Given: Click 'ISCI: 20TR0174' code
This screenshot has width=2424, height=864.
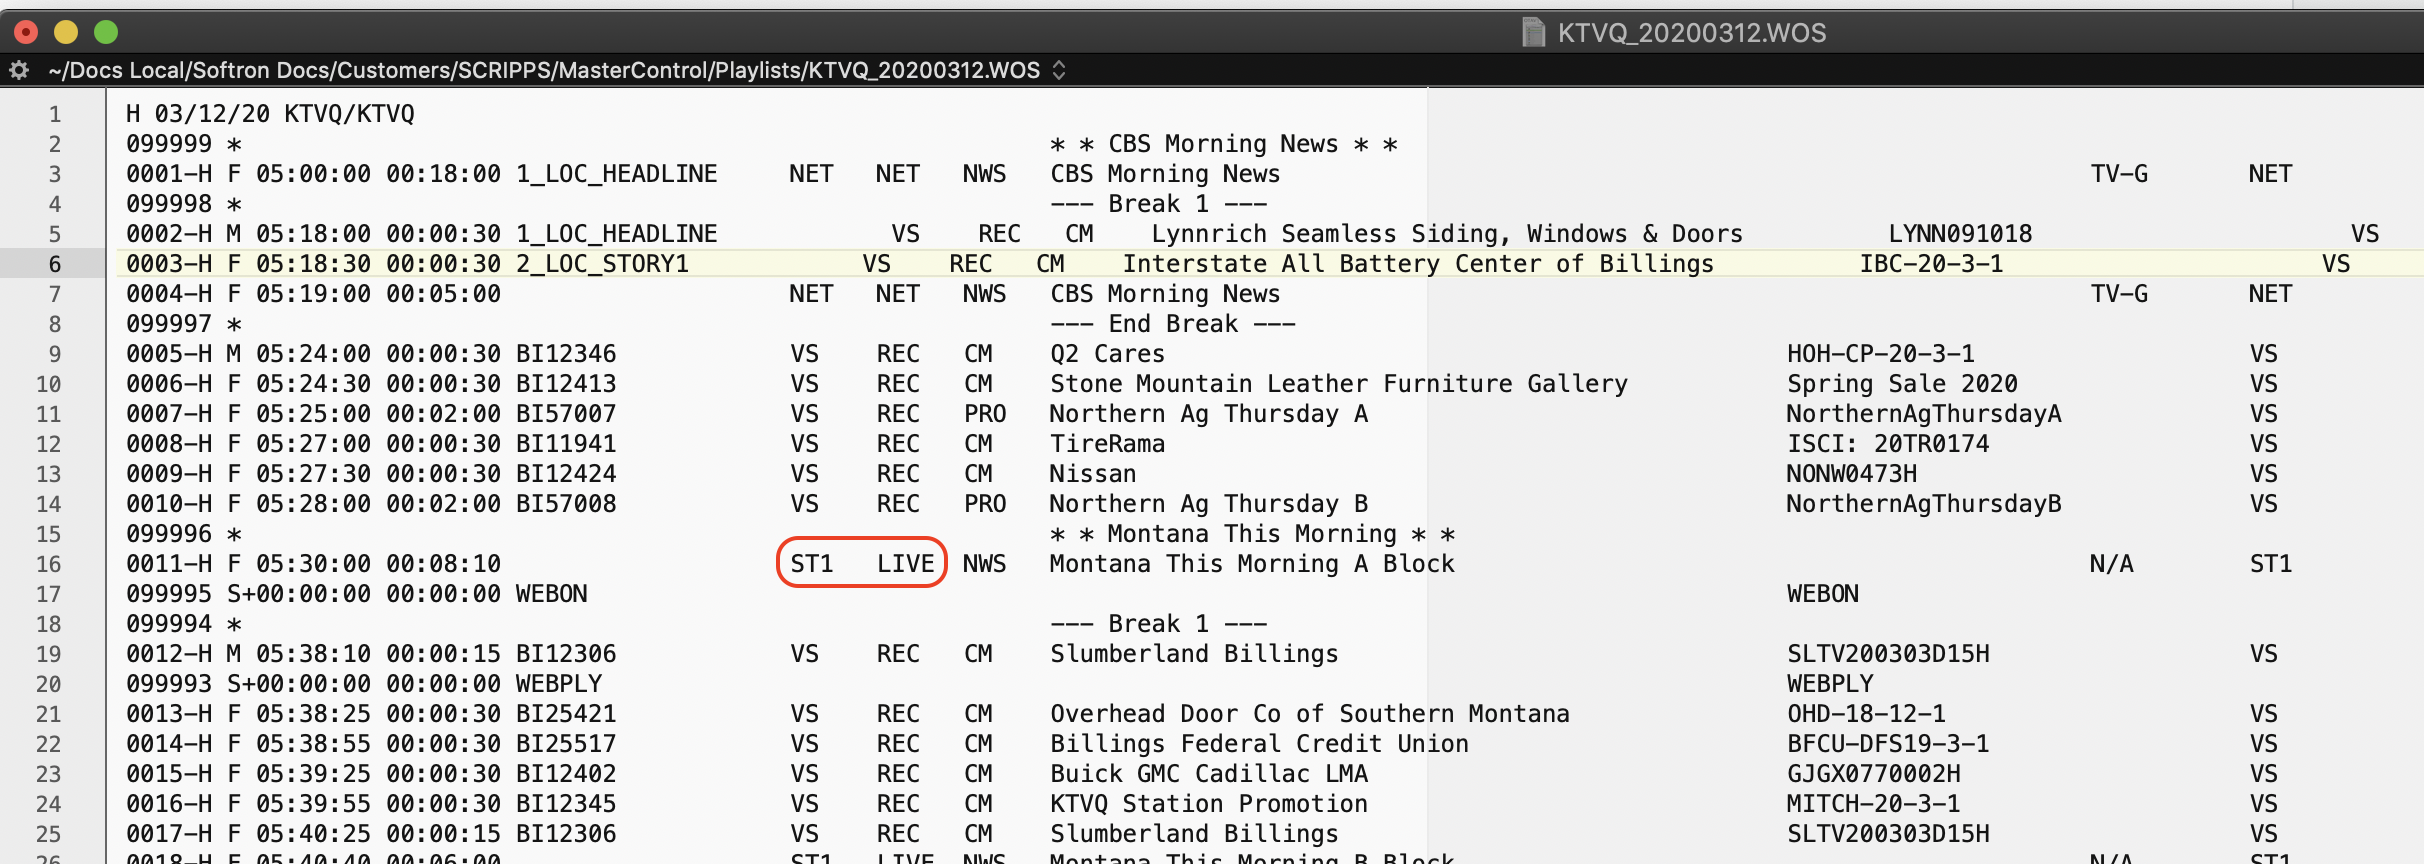Looking at the screenshot, I should tap(1888, 444).
